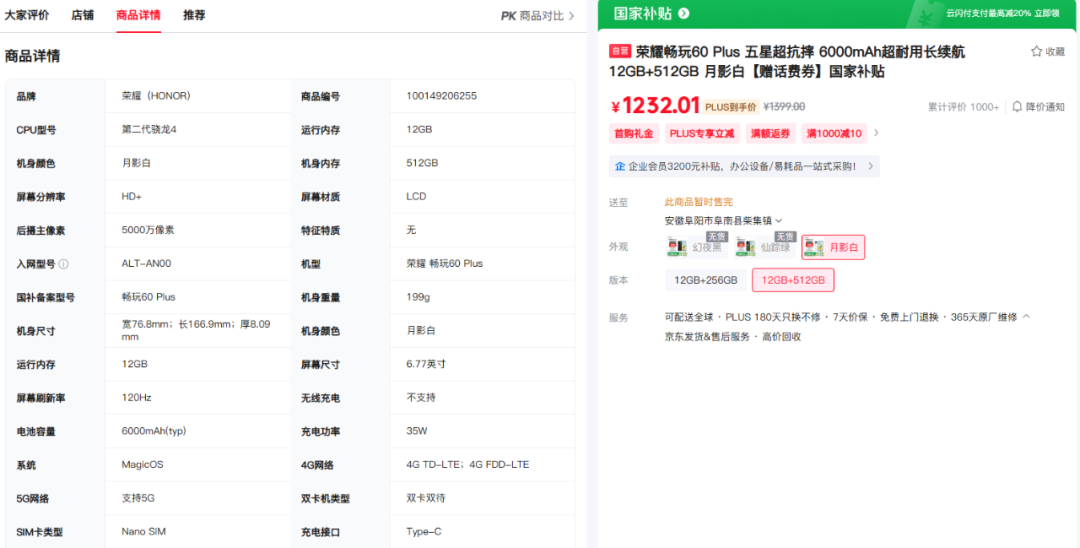Click the 512GB storage value
This screenshot has width=1080, height=548.
click(422, 163)
